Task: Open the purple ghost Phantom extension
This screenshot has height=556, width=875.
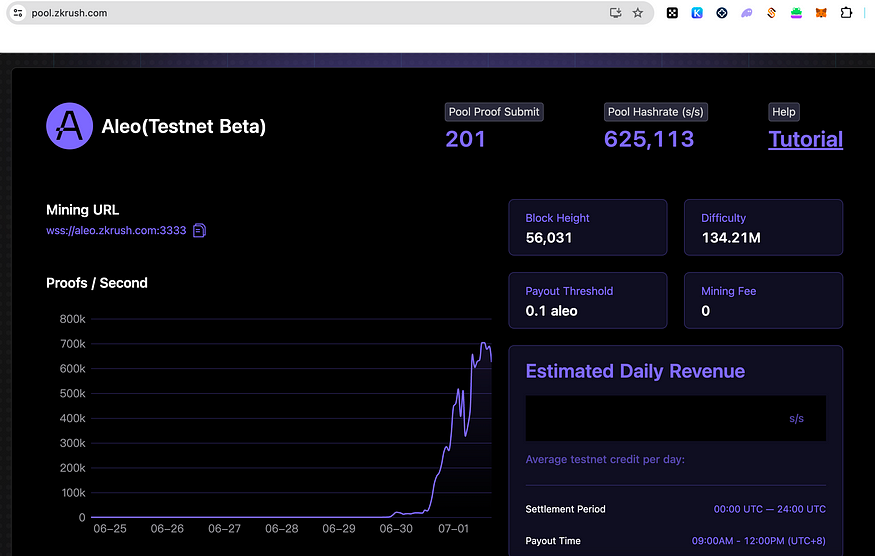Action: coord(747,13)
